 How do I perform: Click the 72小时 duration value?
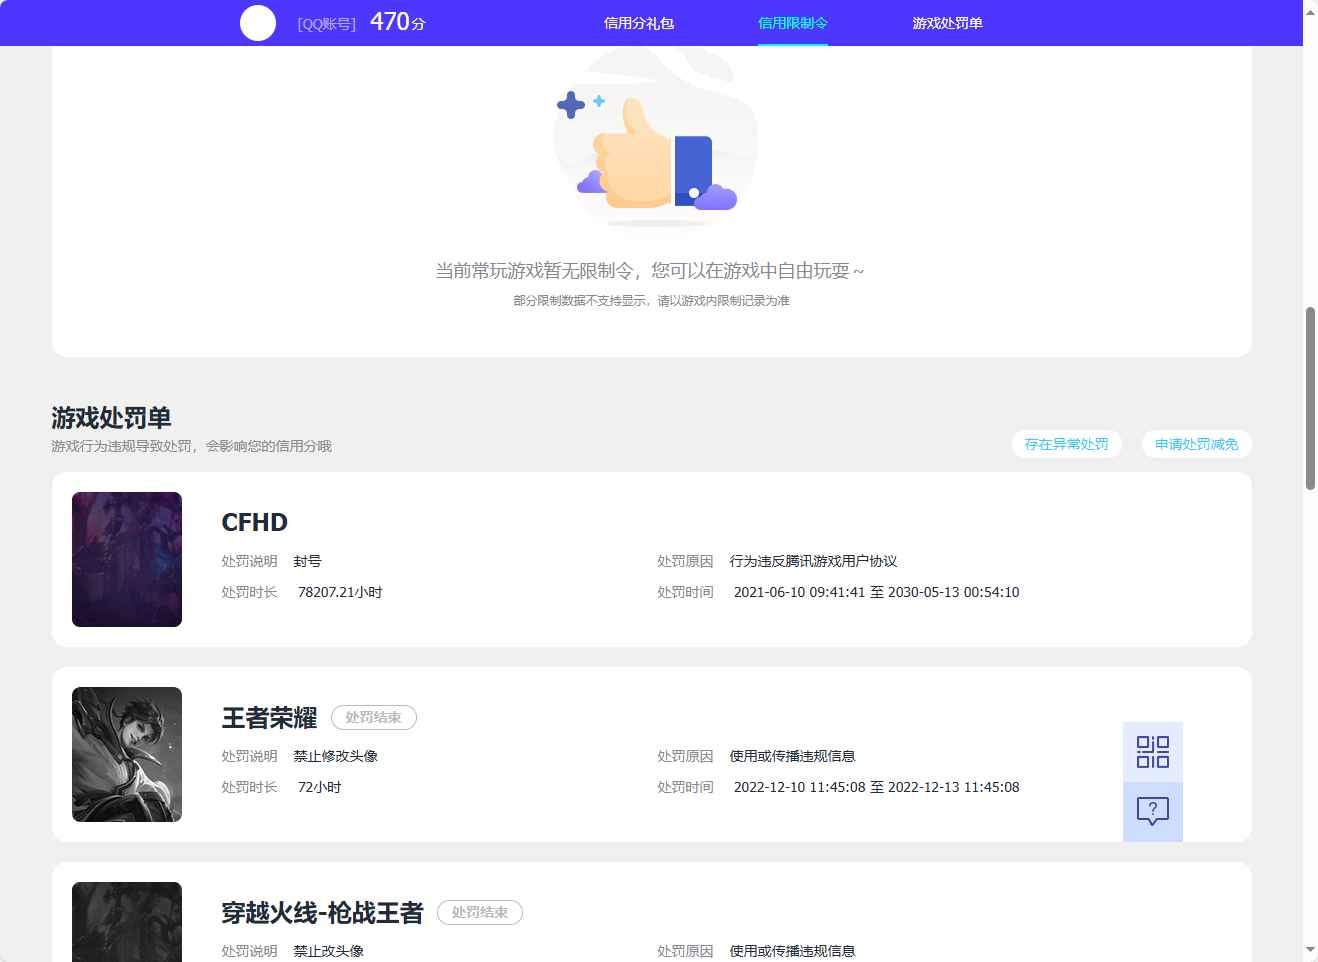click(x=319, y=787)
